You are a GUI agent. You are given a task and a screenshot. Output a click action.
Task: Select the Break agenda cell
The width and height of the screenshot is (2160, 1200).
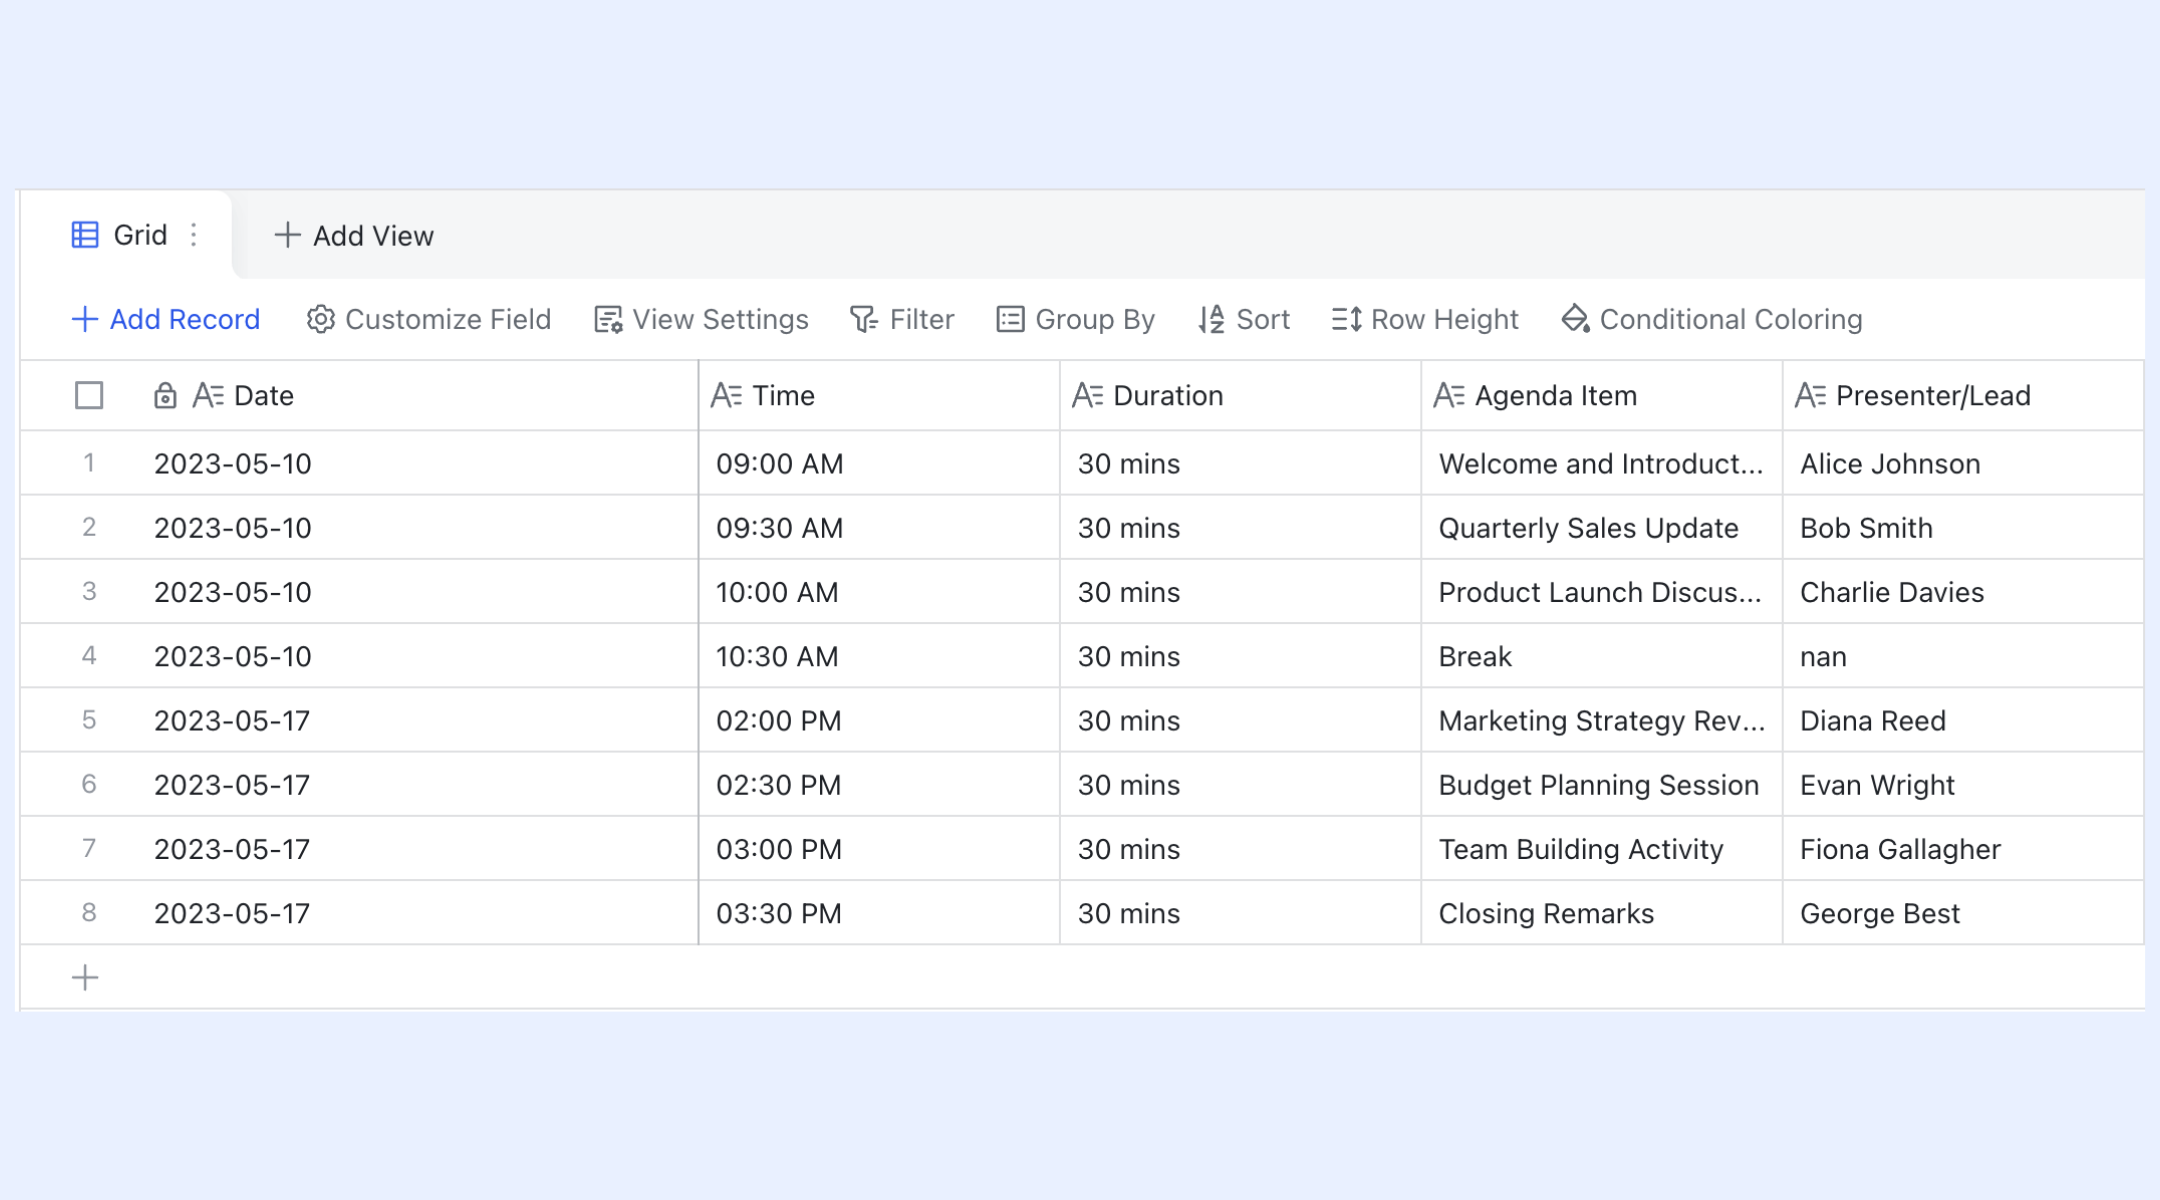(x=1602, y=656)
